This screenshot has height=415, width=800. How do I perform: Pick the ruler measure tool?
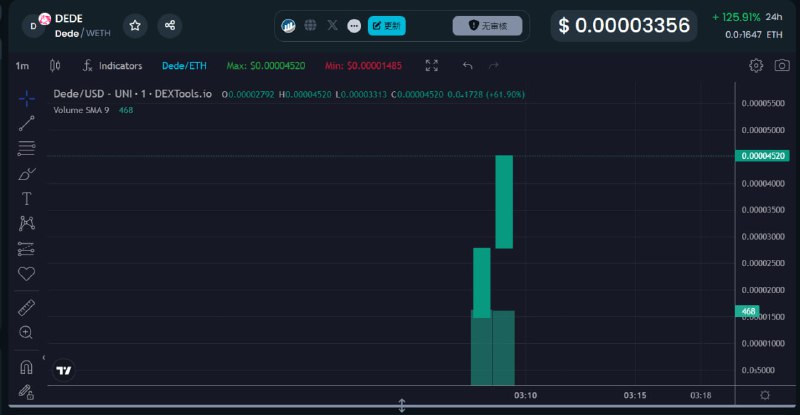click(27, 307)
